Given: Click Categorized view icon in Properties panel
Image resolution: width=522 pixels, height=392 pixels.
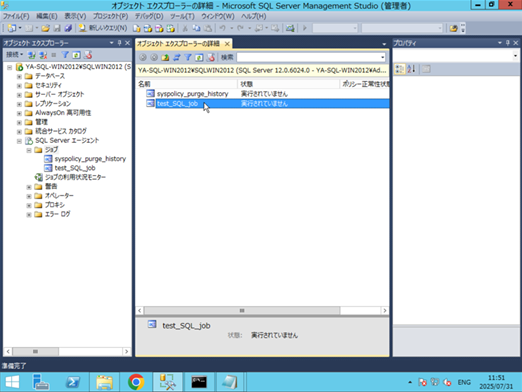Looking at the screenshot, I should (x=399, y=69).
